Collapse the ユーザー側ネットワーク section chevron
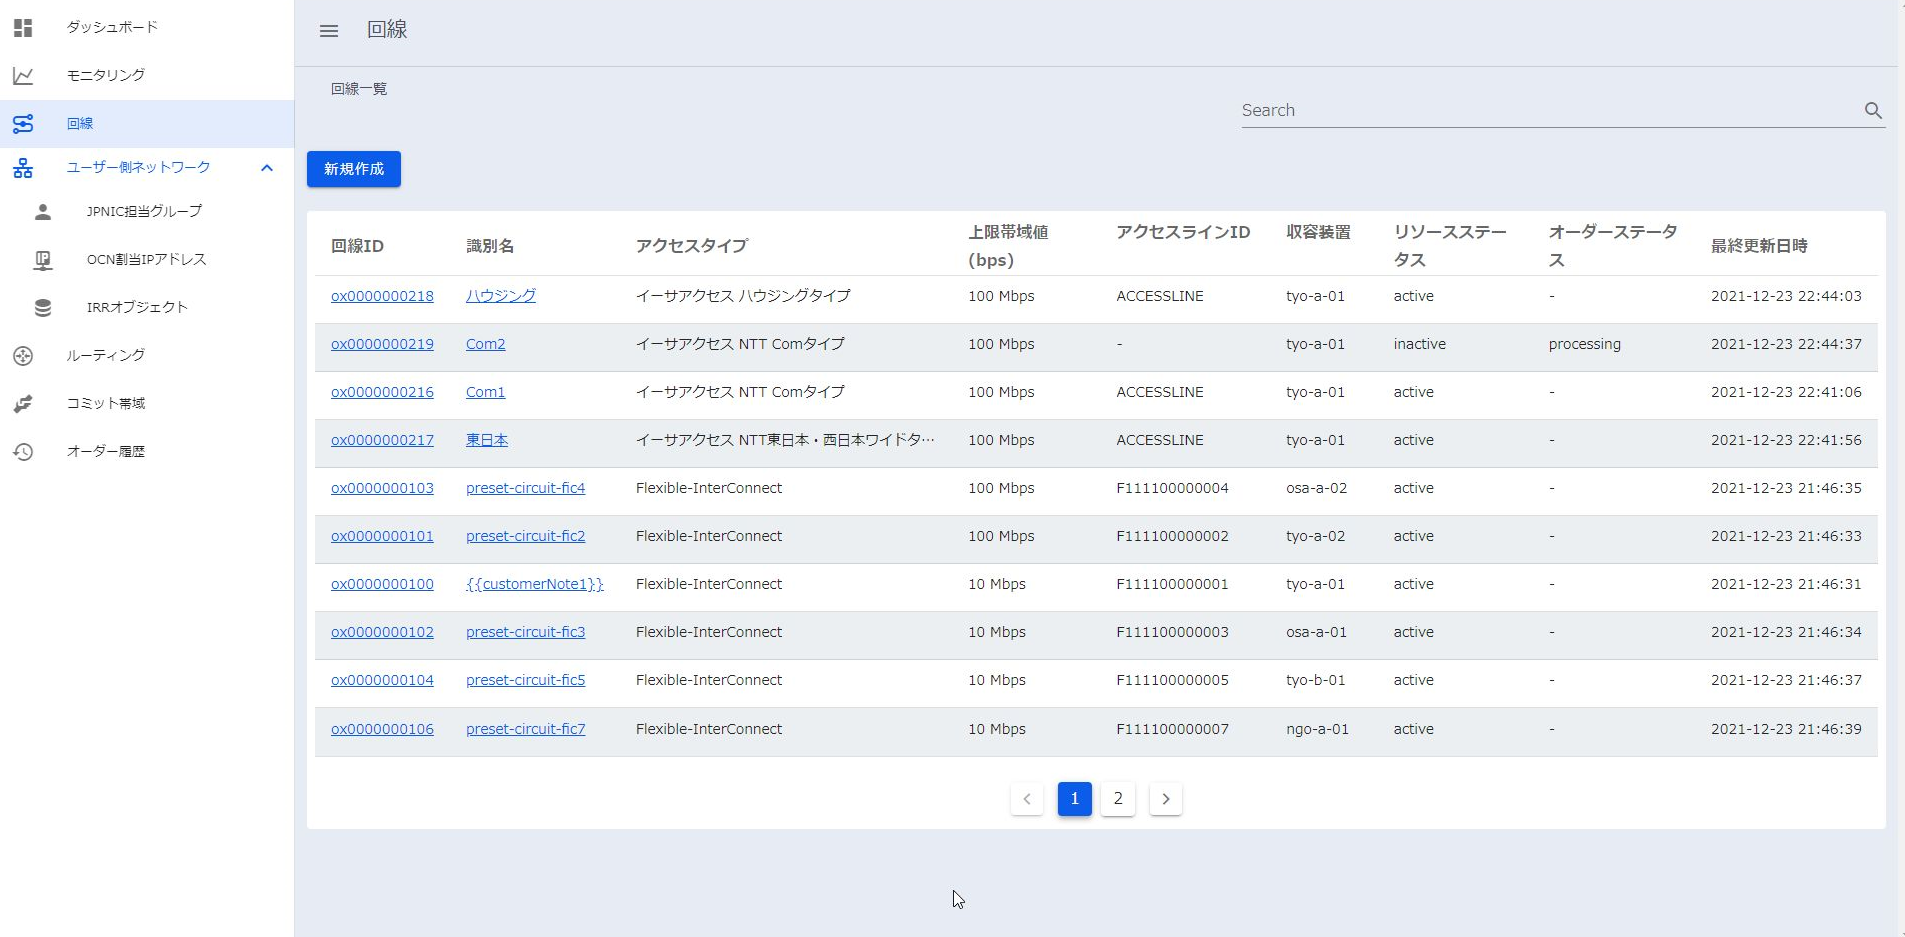Viewport: 1905px width, 937px height. point(267,168)
